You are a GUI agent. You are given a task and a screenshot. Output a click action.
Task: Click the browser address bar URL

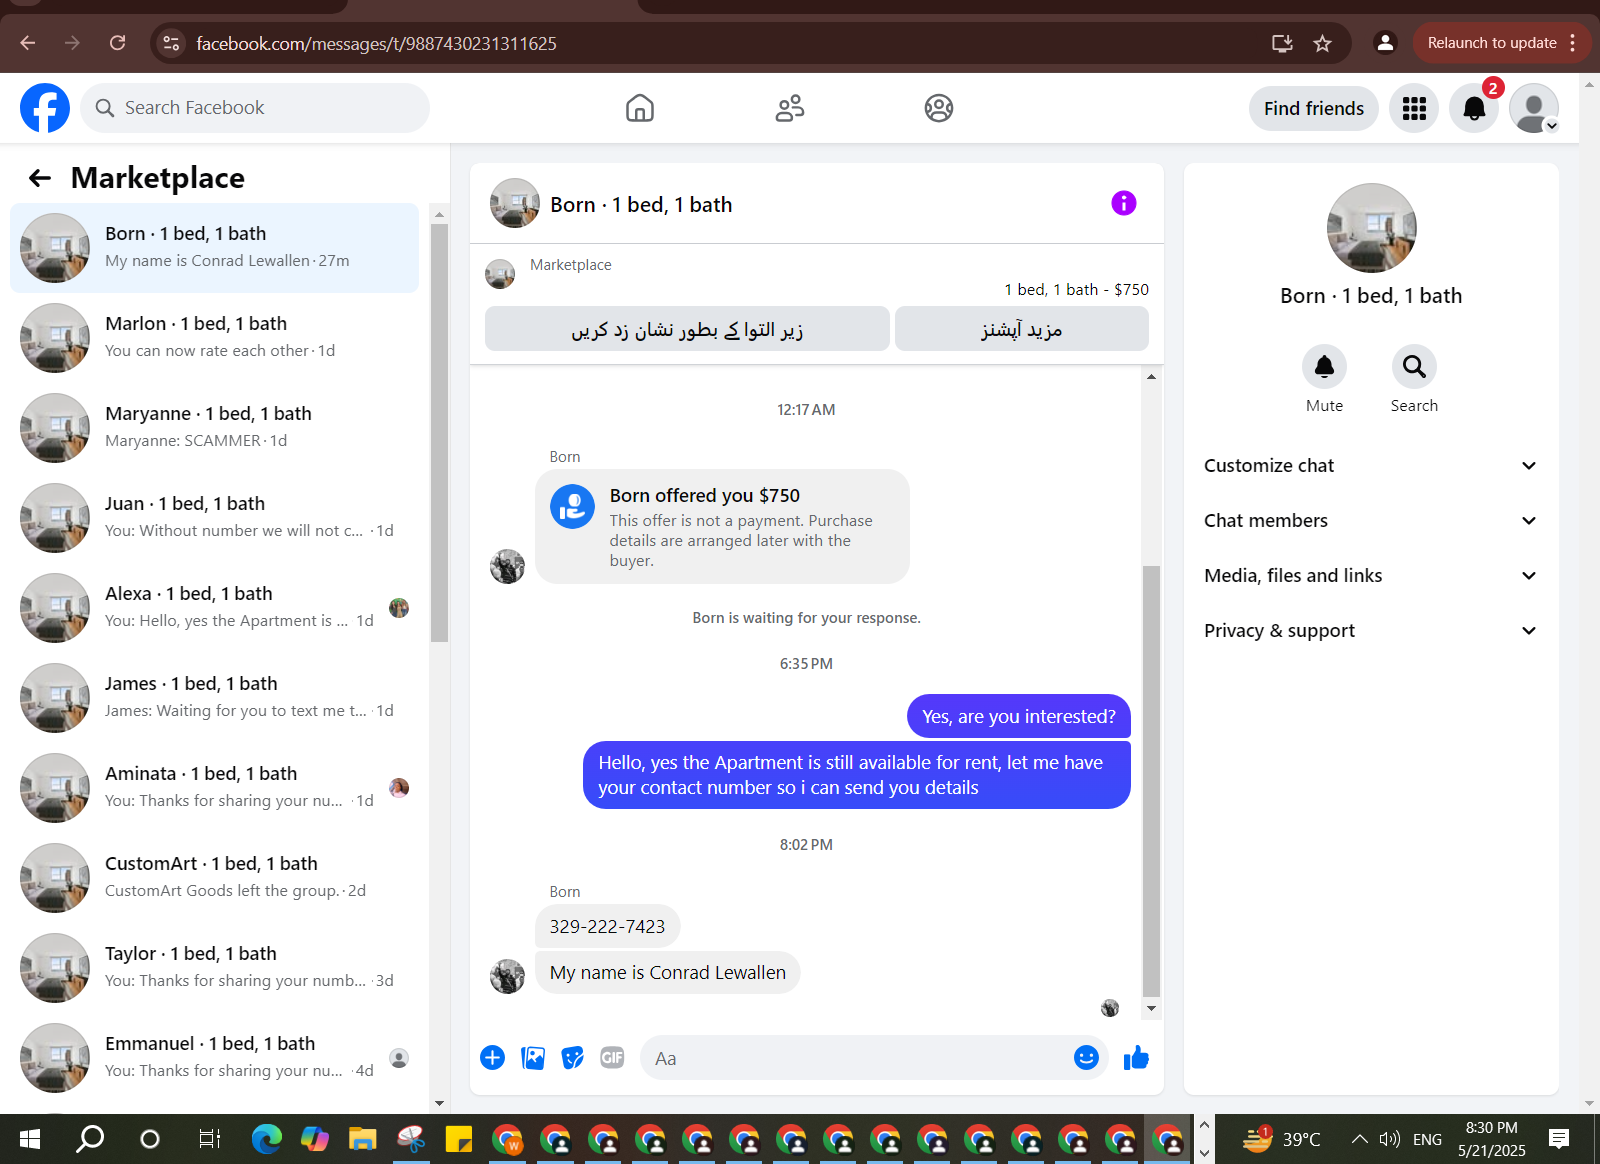tap(376, 43)
